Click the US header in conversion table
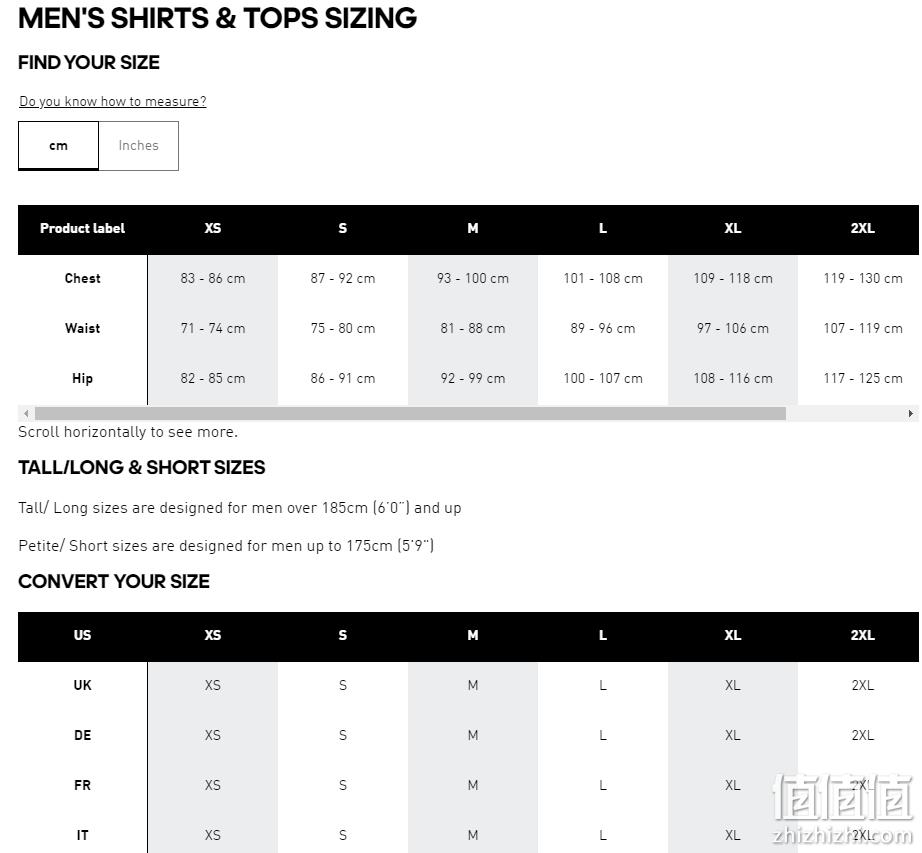922x853 pixels. (x=82, y=635)
